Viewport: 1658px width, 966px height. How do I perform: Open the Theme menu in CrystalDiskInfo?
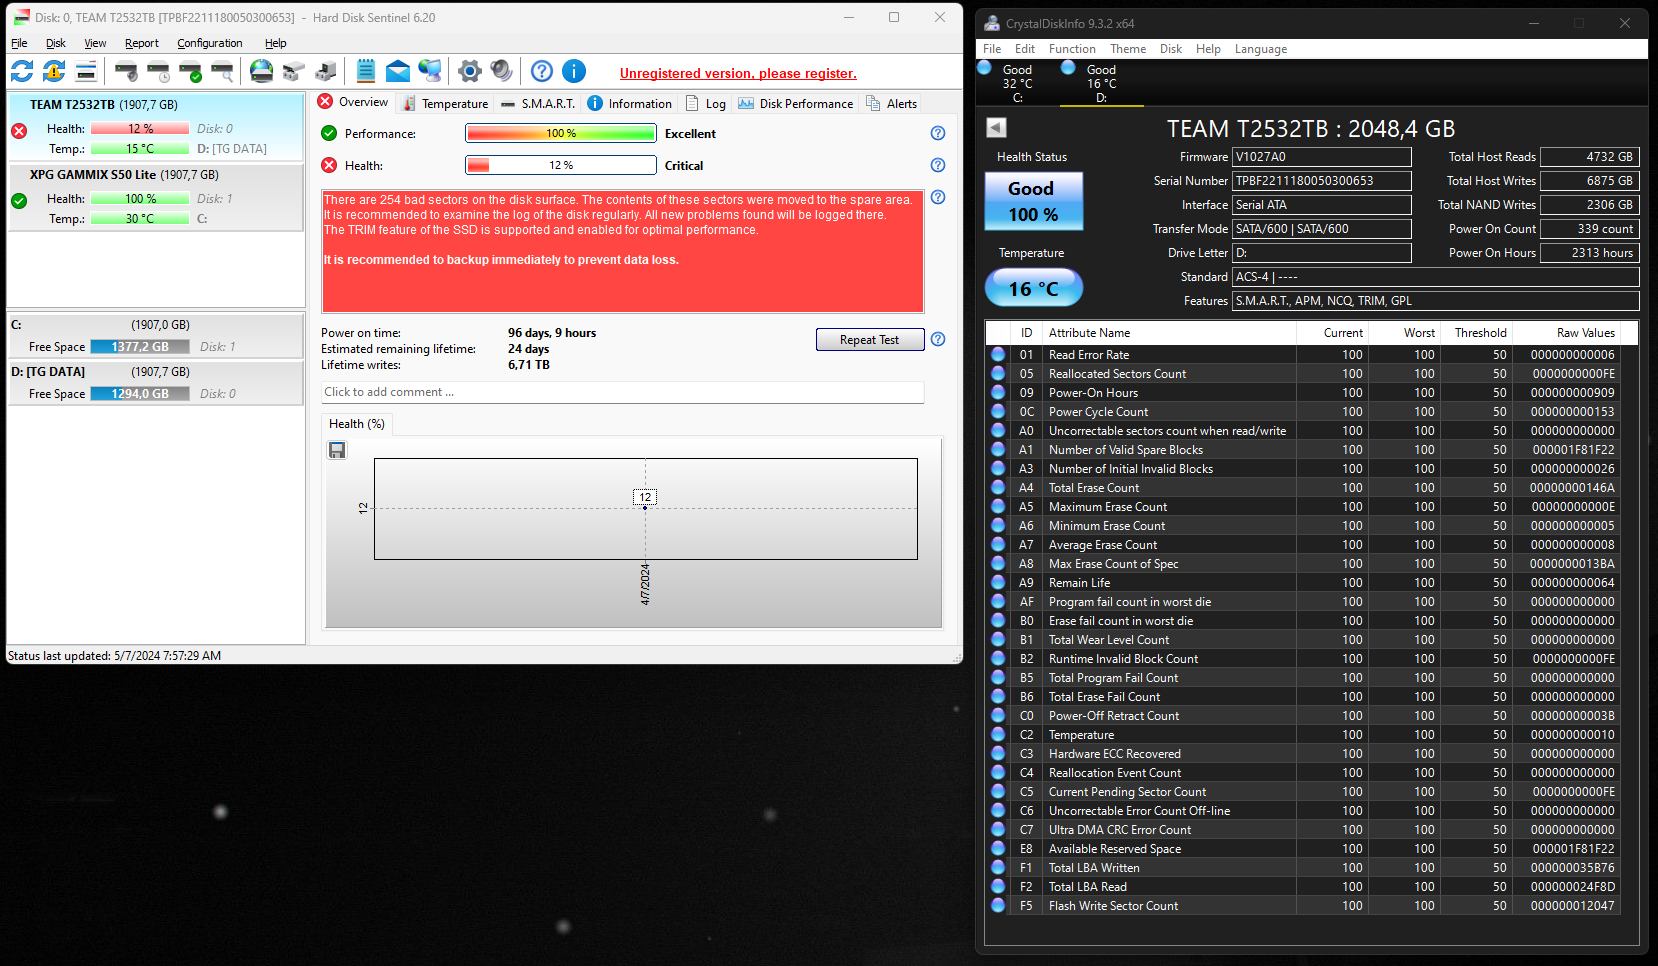point(1128,49)
